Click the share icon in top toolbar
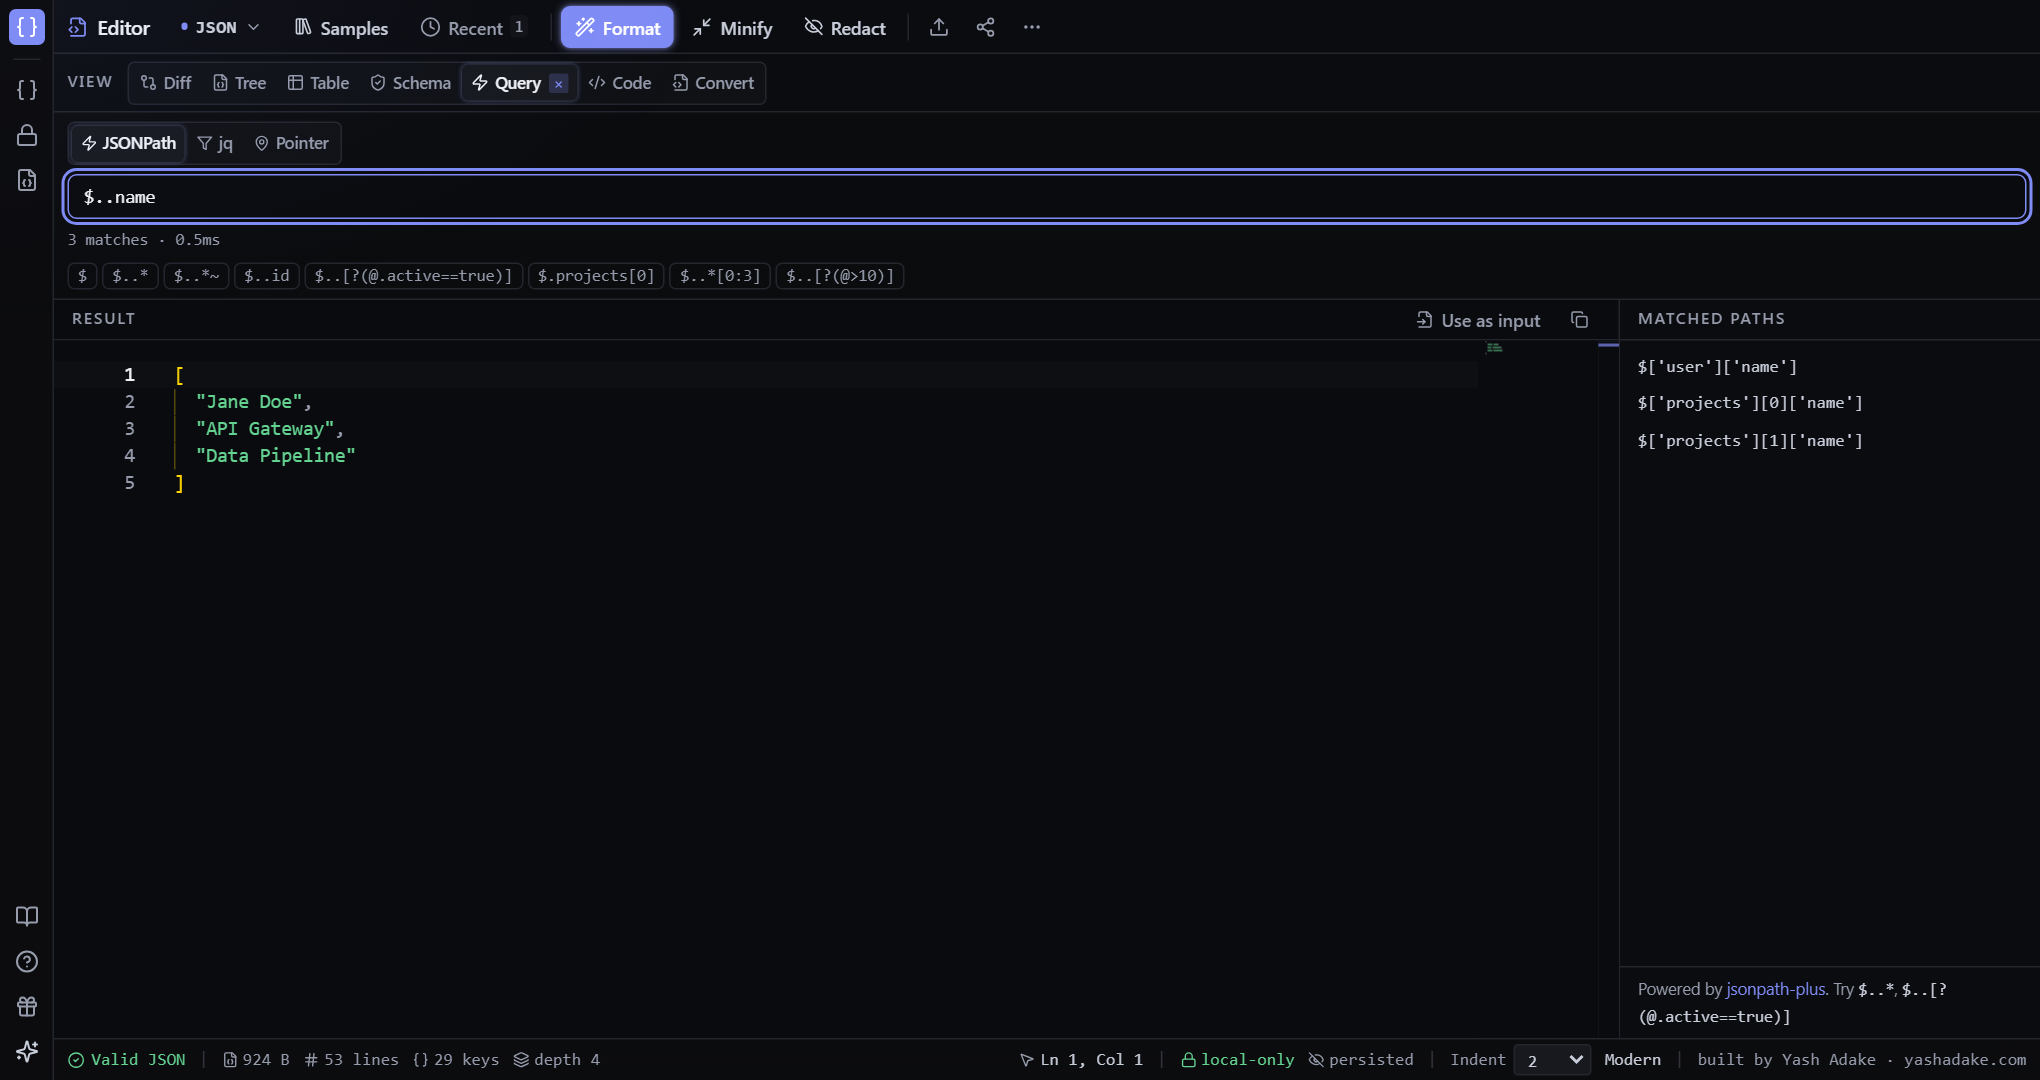 985,28
